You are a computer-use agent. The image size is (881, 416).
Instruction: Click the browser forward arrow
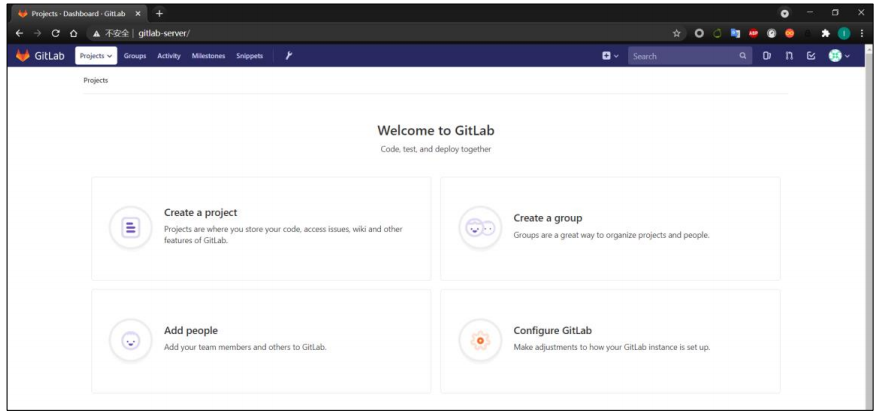38,33
